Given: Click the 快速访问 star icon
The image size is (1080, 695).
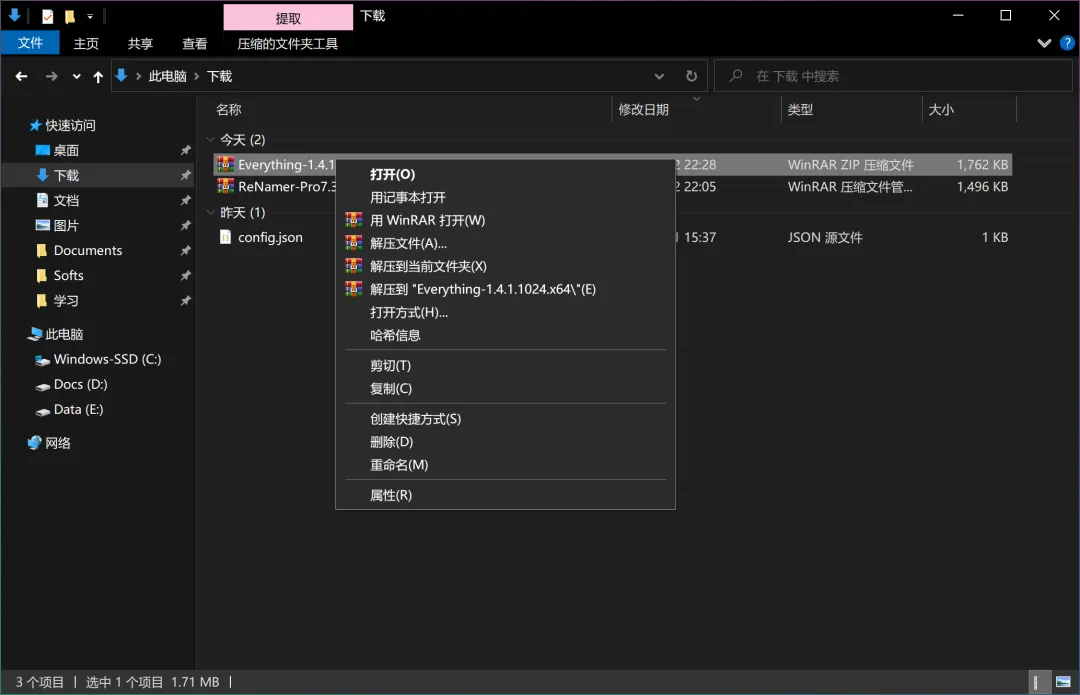Looking at the screenshot, I should click(x=35, y=125).
